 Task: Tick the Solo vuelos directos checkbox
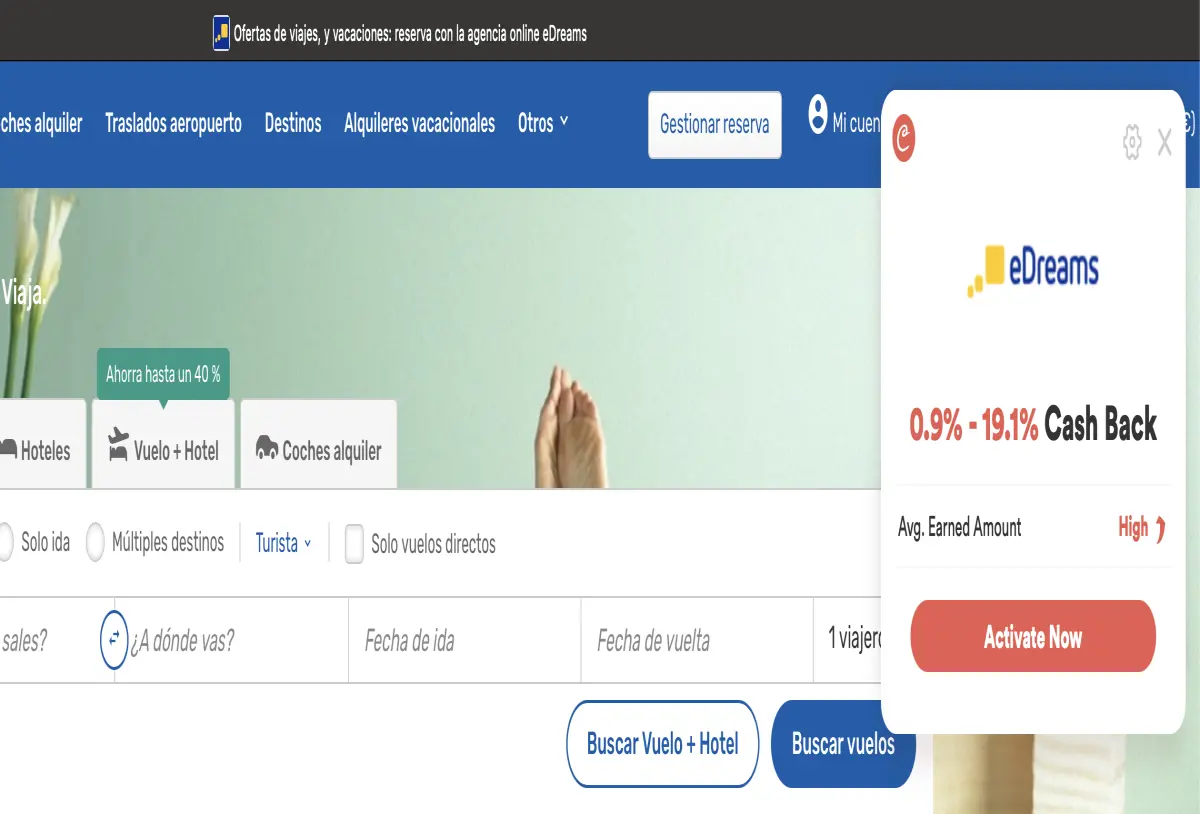354,544
